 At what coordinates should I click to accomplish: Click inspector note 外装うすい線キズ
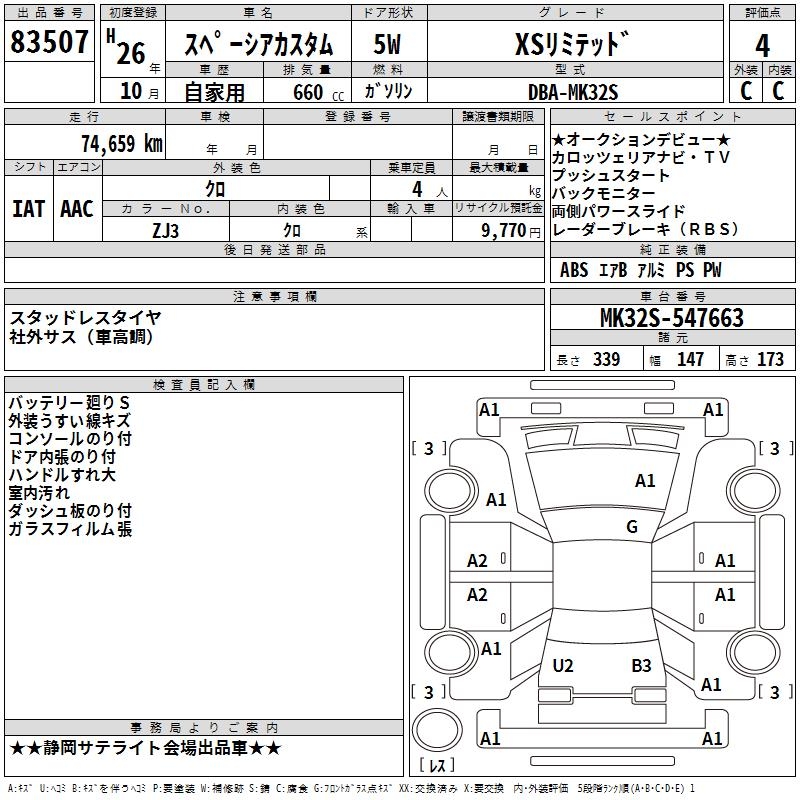(x=70, y=420)
